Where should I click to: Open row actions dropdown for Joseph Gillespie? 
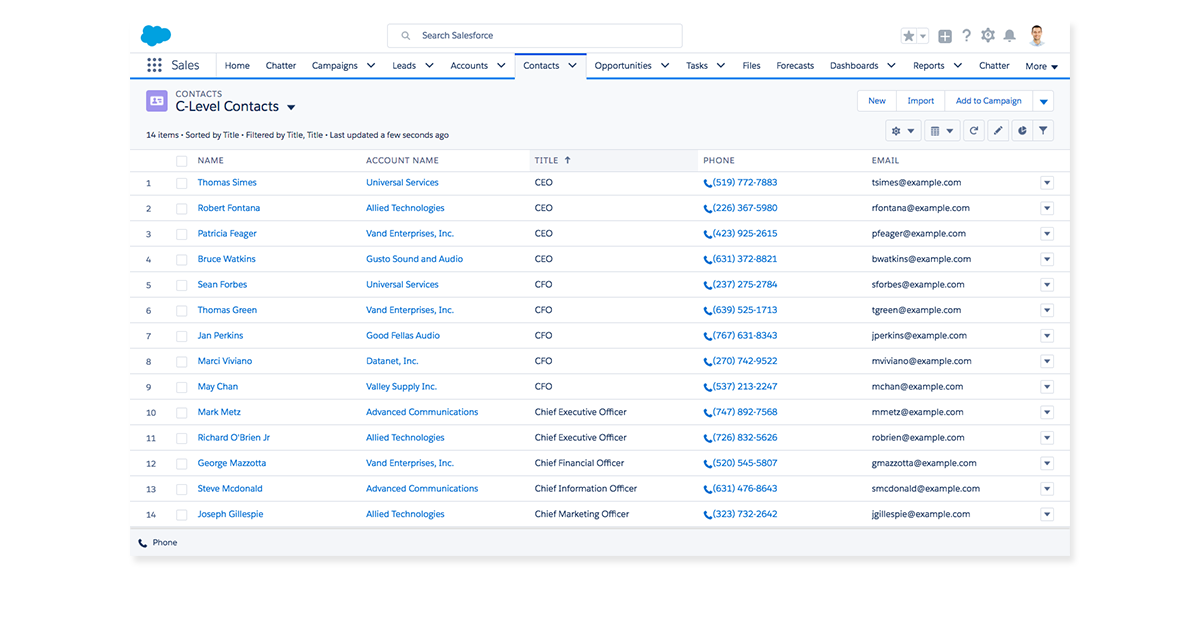coord(1047,514)
